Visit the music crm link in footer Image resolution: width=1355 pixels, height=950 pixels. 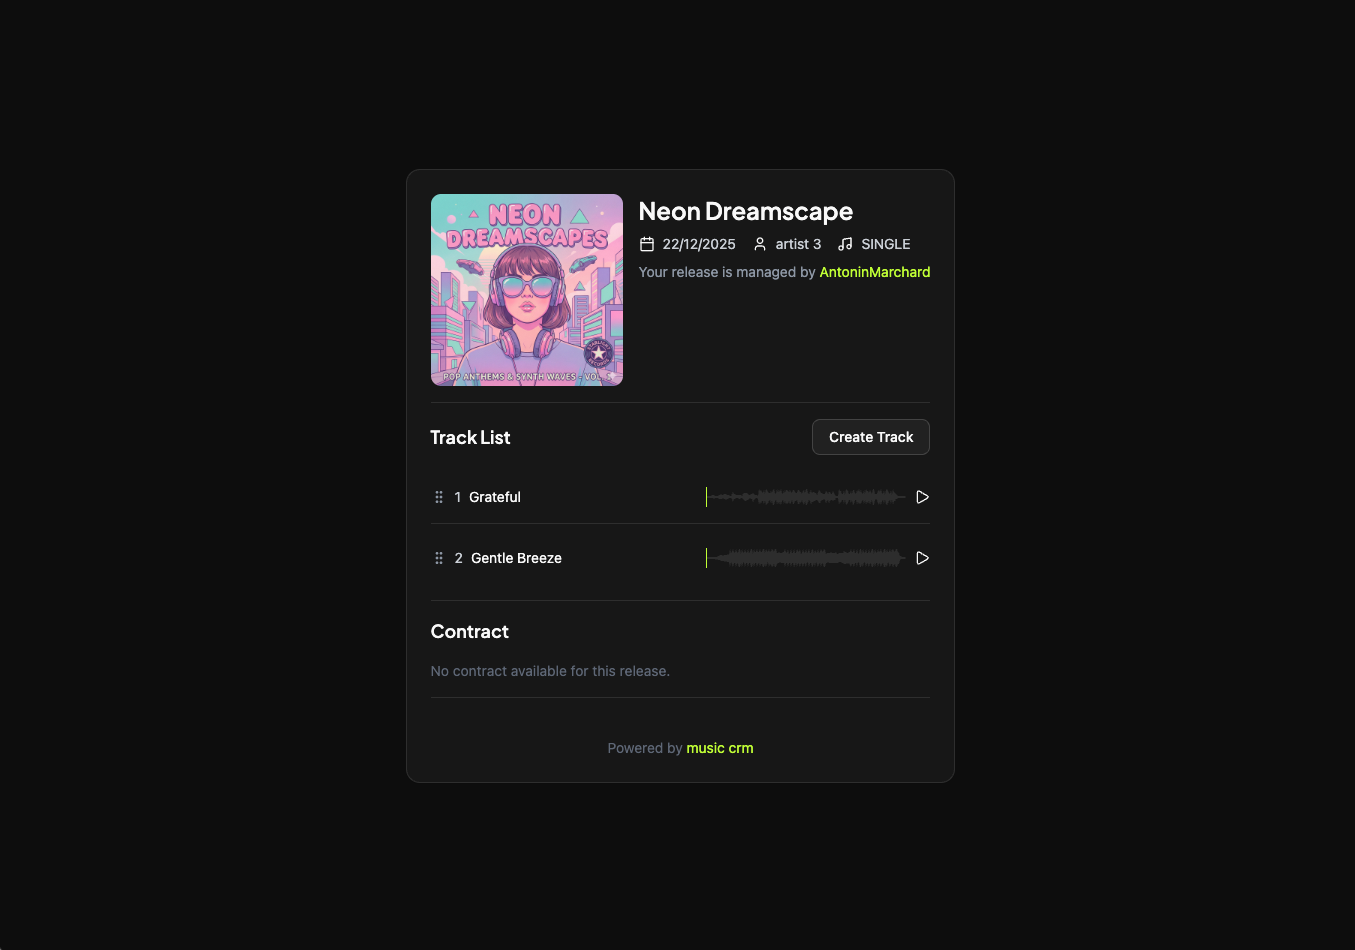tap(719, 747)
